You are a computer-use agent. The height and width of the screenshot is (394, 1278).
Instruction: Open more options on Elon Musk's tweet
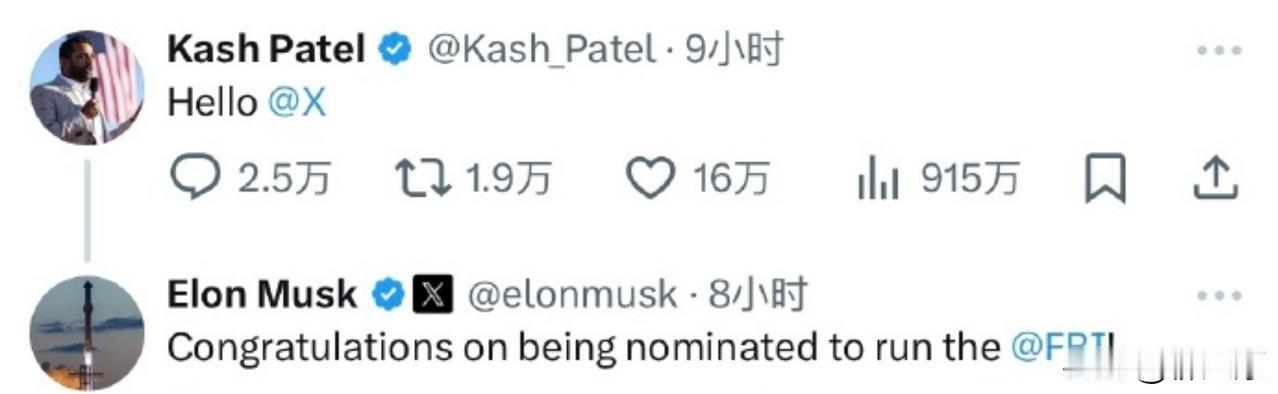pyautogui.click(x=1218, y=296)
